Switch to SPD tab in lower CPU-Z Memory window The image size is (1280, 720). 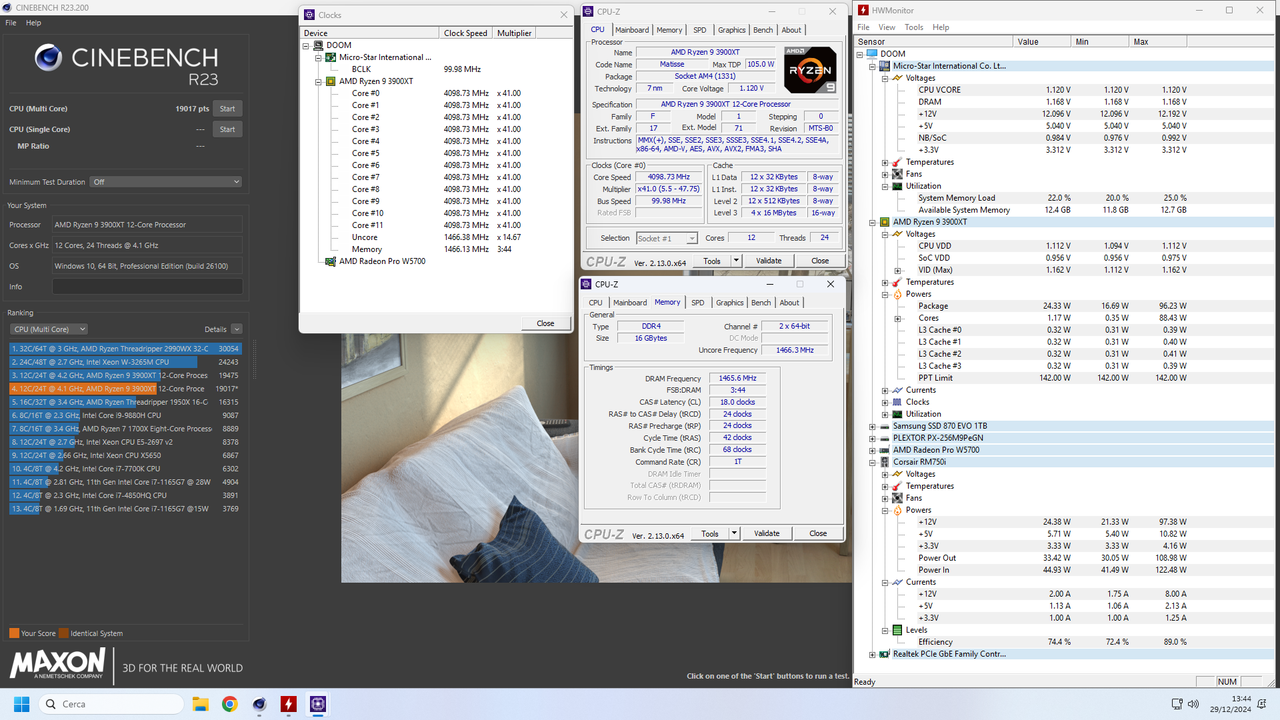[698, 302]
